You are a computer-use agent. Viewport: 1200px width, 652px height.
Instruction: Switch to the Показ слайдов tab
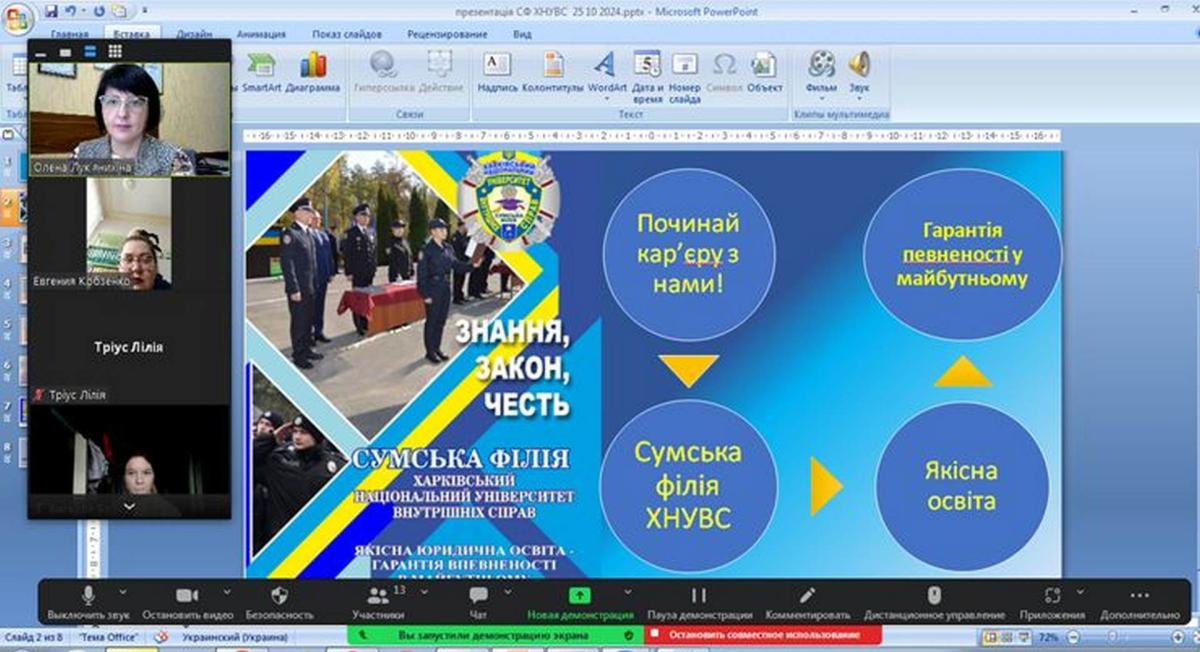click(x=347, y=35)
